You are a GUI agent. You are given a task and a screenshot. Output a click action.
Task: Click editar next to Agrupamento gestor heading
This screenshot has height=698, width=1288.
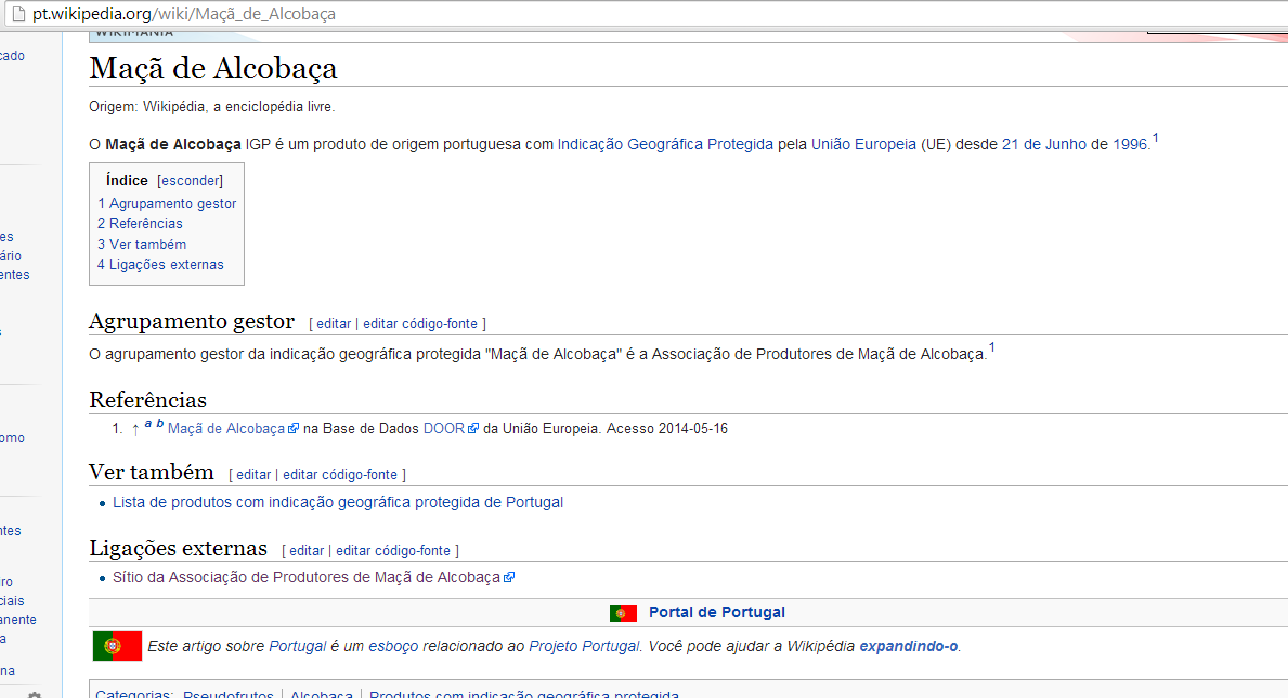(333, 323)
